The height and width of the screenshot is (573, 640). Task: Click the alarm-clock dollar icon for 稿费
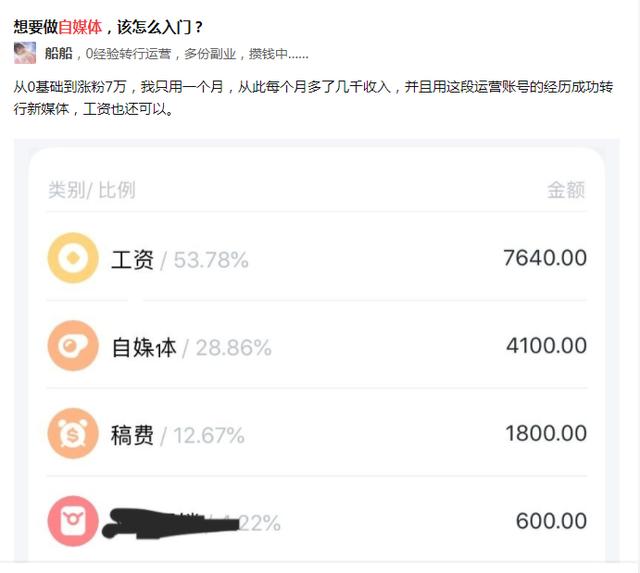[73, 433]
